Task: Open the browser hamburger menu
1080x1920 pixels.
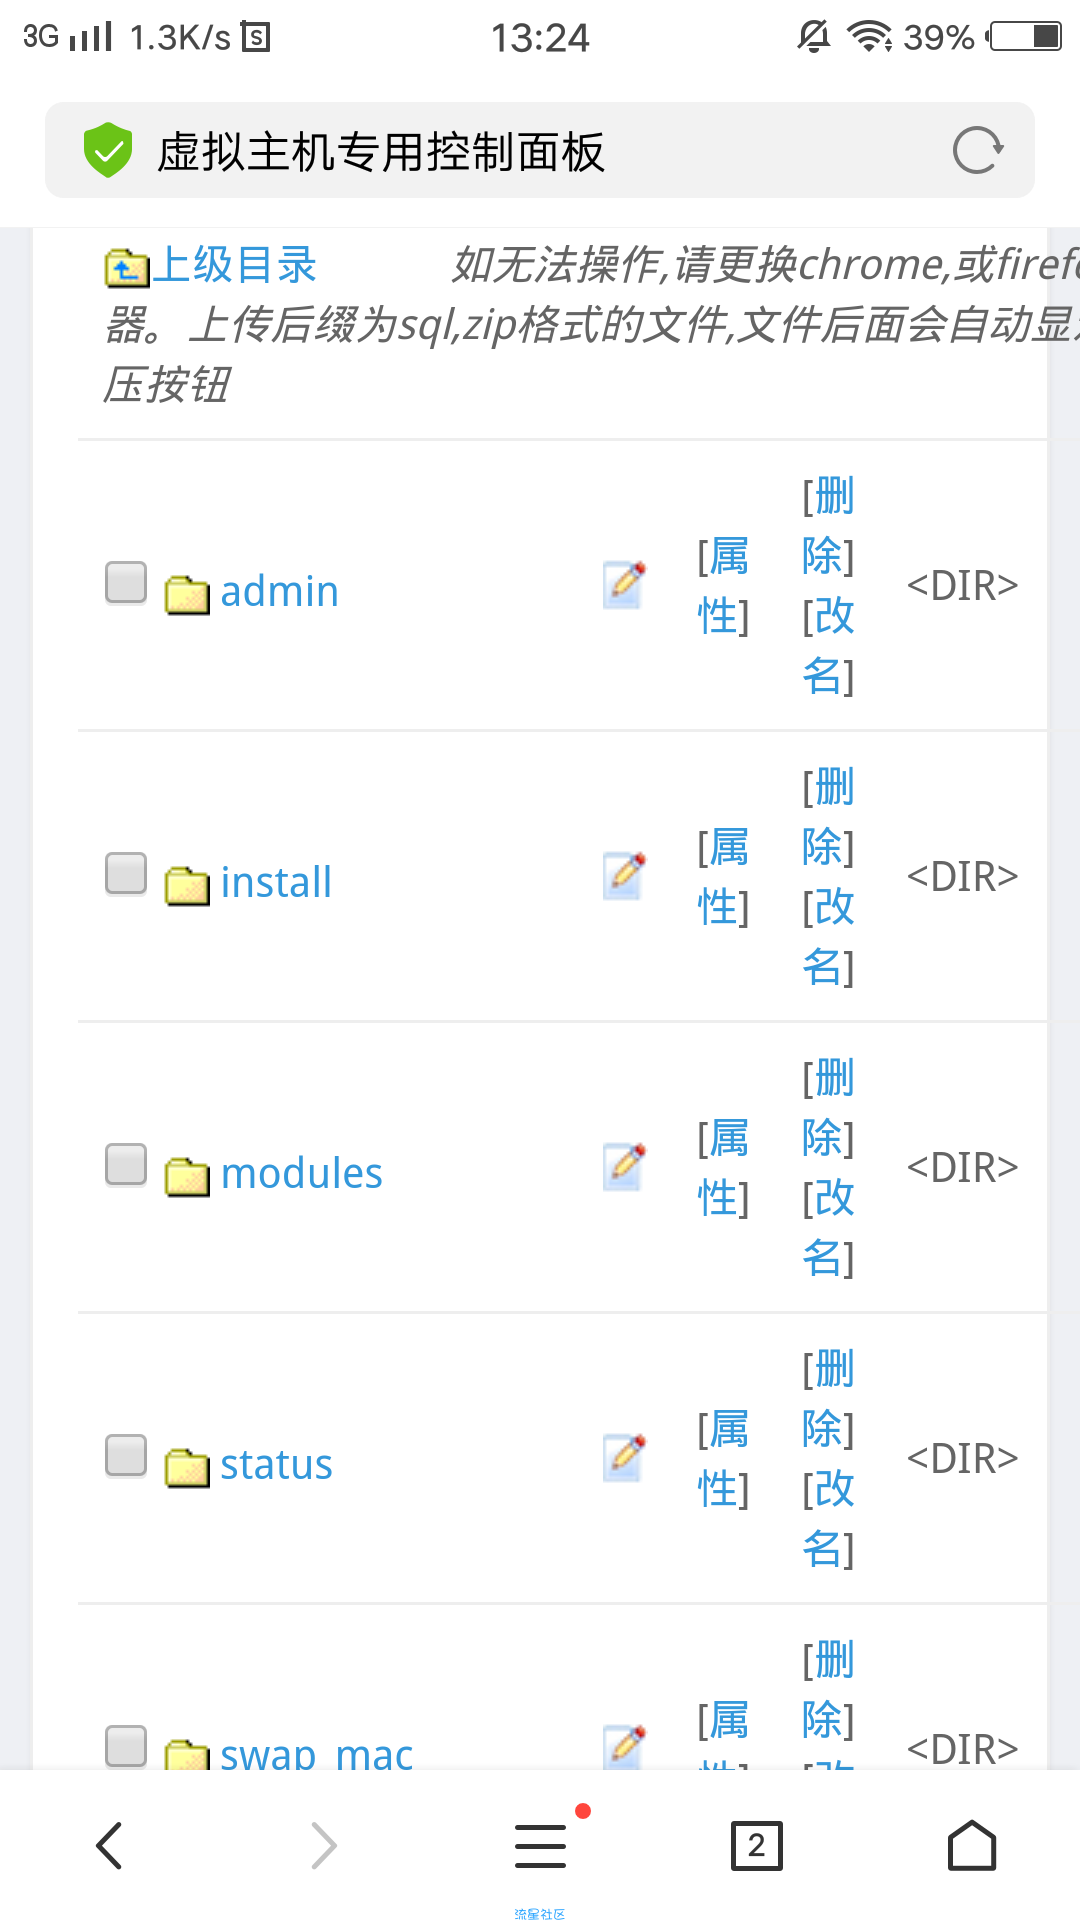Action: tap(541, 1846)
